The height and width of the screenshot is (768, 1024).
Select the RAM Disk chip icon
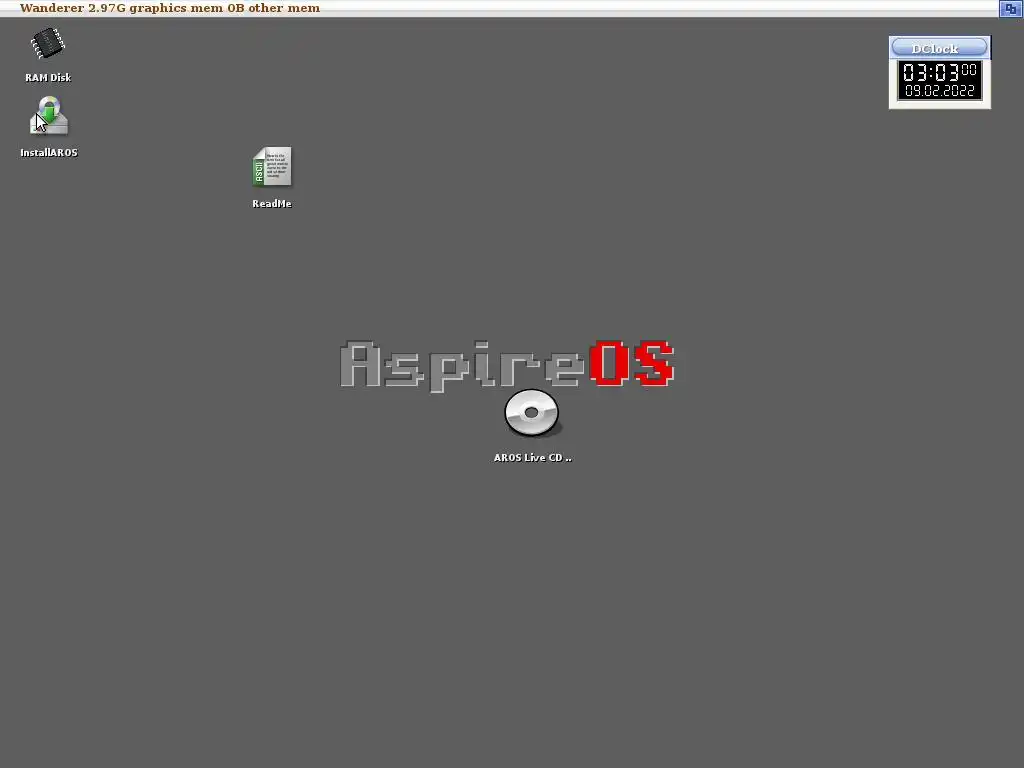[48, 44]
